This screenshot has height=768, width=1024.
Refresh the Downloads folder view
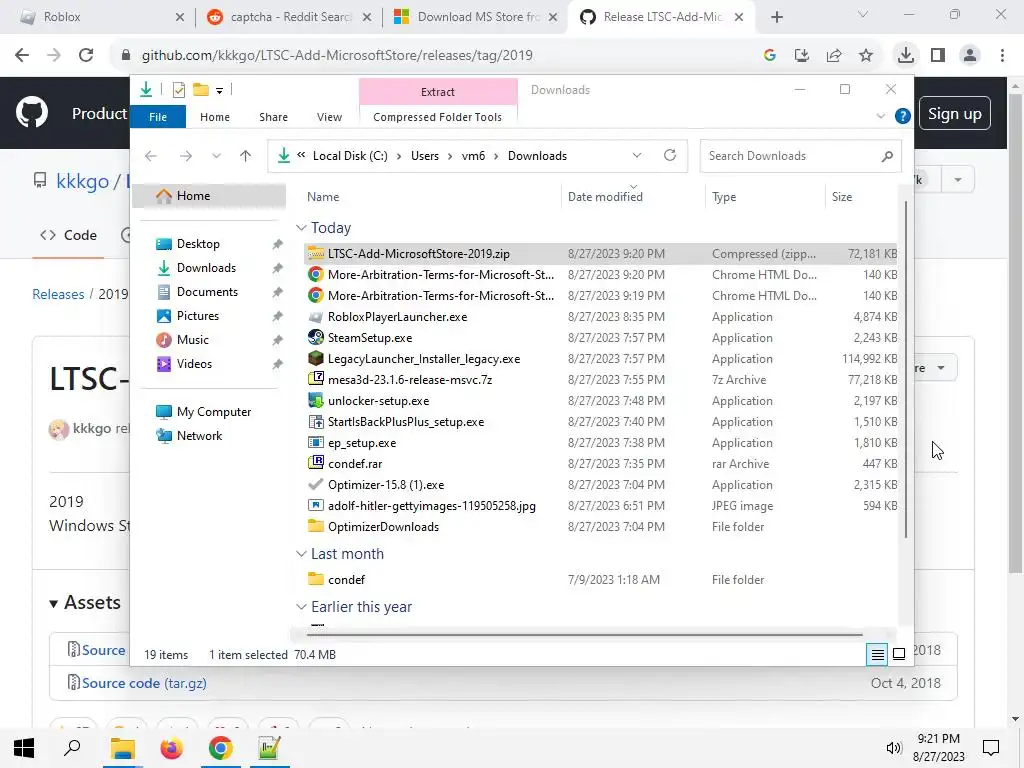tap(669, 155)
